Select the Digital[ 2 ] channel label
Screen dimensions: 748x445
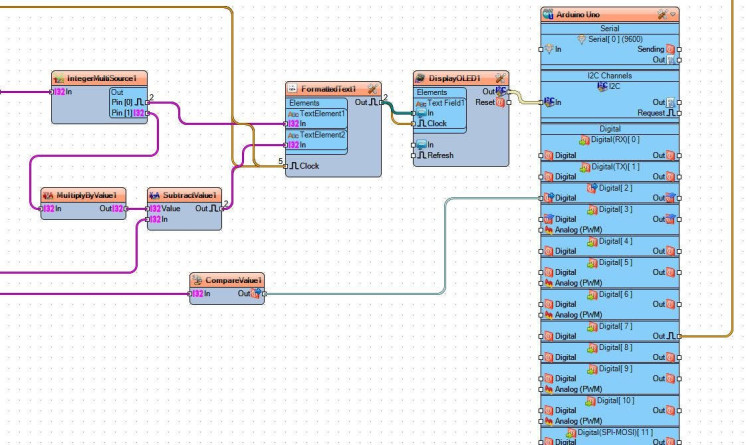615,188
